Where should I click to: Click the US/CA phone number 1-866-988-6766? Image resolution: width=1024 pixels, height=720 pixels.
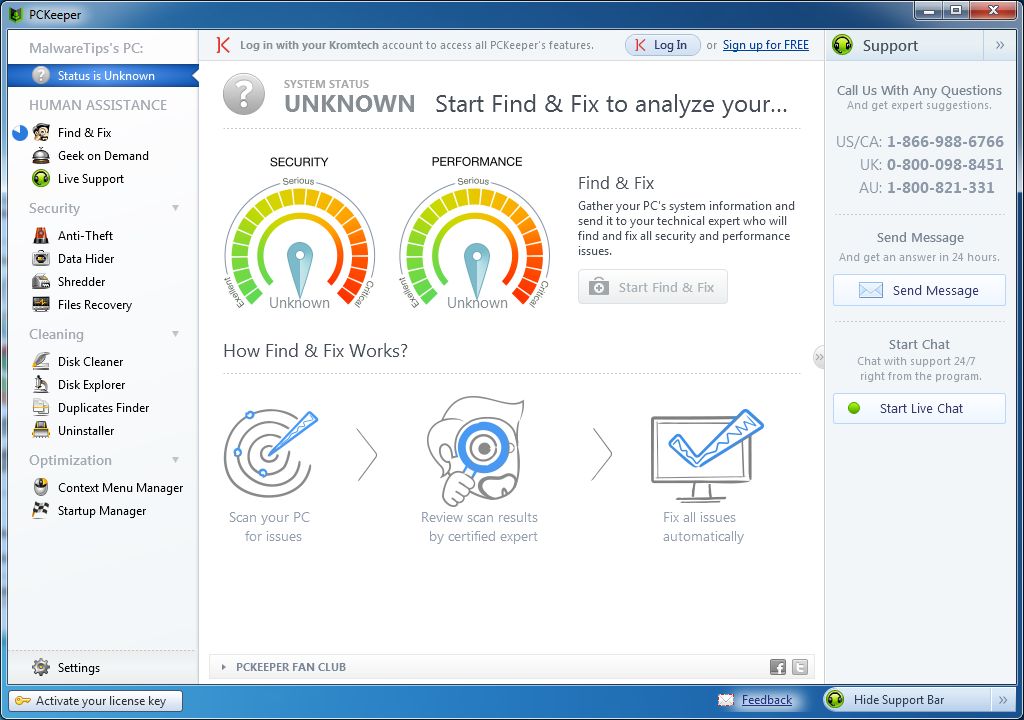click(945, 142)
